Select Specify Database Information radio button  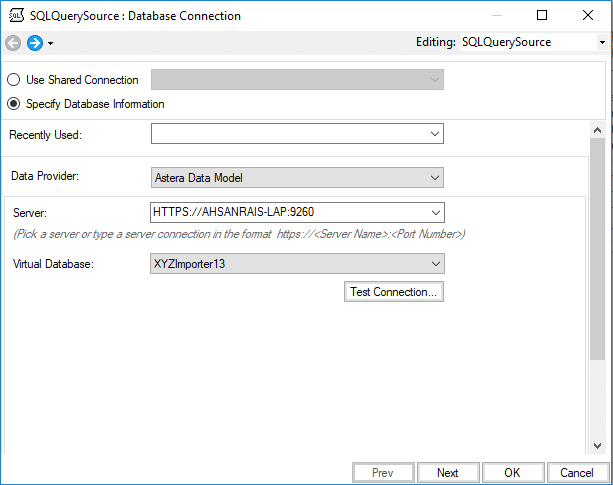(x=14, y=104)
